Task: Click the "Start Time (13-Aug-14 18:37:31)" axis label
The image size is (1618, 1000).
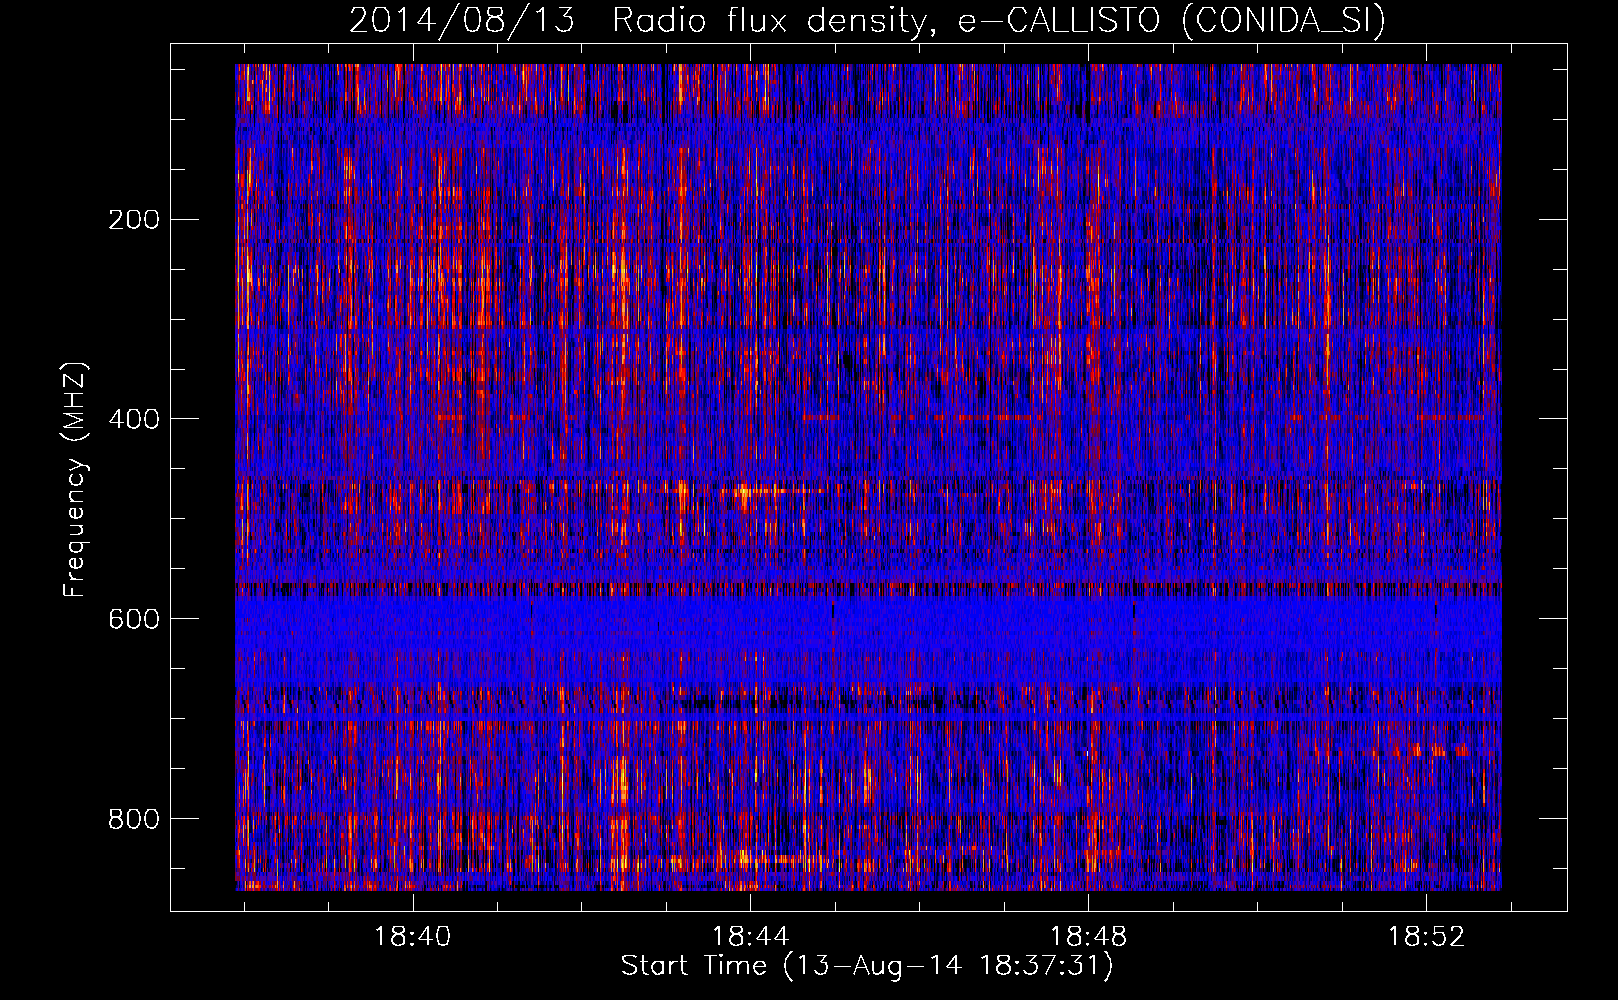Action: 867,966
